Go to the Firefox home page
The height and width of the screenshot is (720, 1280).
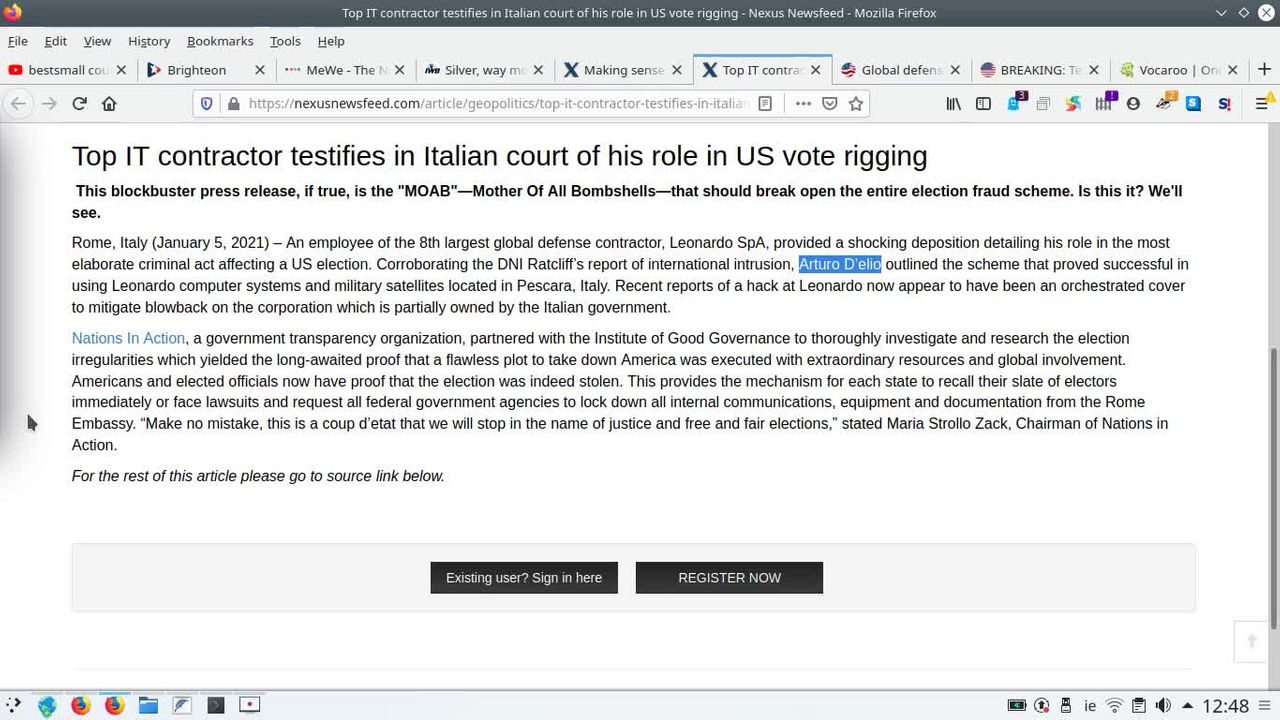(109, 103)
